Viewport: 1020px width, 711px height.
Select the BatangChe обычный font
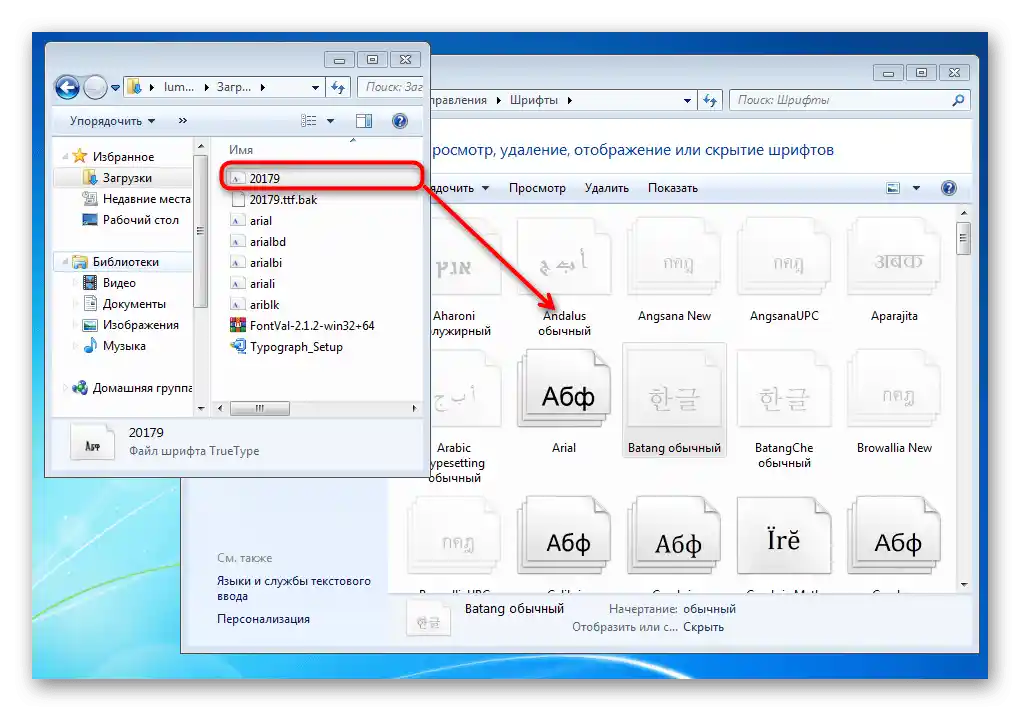pos(784,409)
